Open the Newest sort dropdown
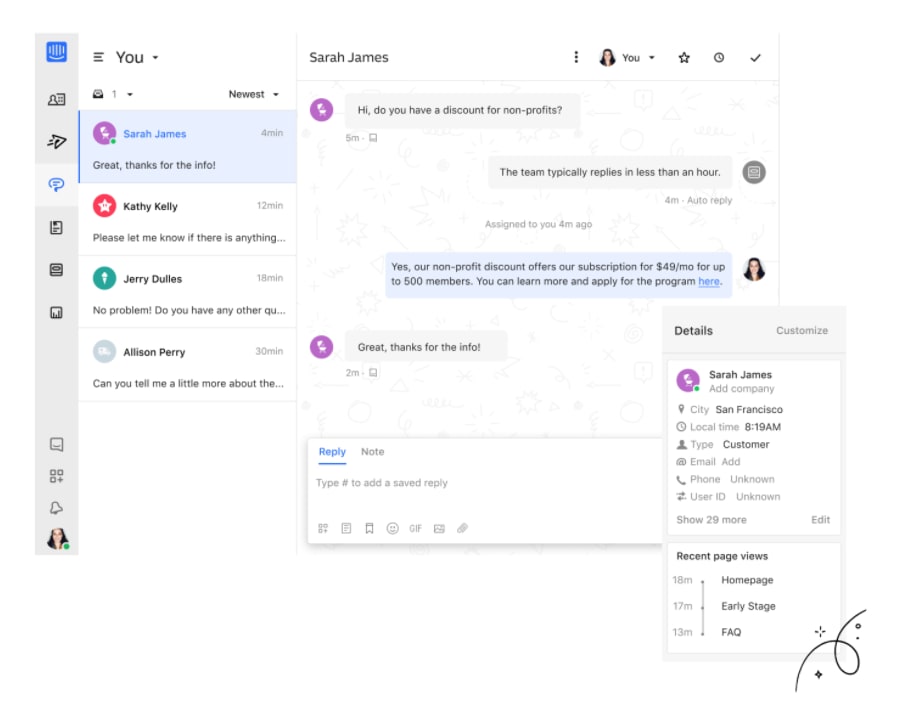The height and width of the screenshot is (716, 897). click(x=253, y=94)
